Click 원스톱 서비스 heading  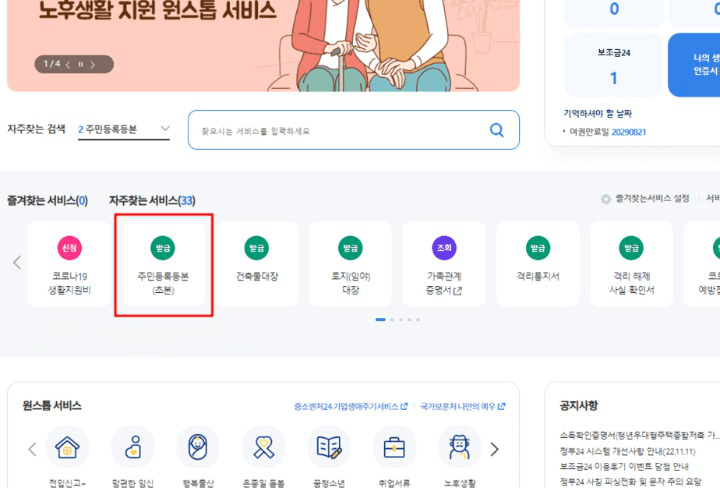(52, 405)
